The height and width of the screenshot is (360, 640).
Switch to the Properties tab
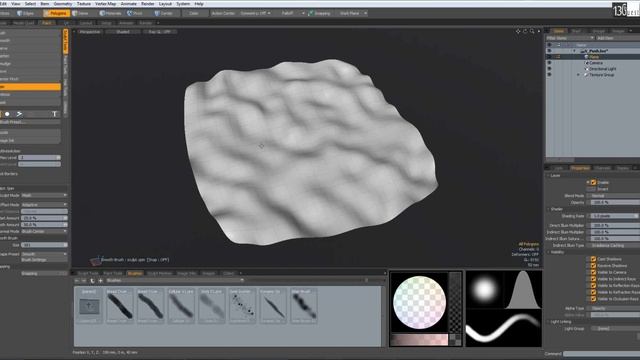pyautogui.click(x=580, y=168)
